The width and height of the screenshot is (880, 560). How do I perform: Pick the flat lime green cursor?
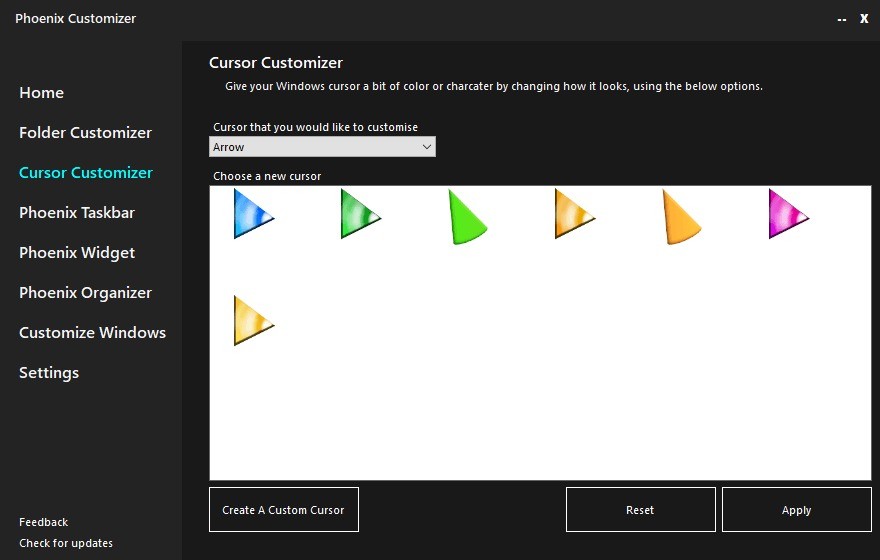[468, 217]
